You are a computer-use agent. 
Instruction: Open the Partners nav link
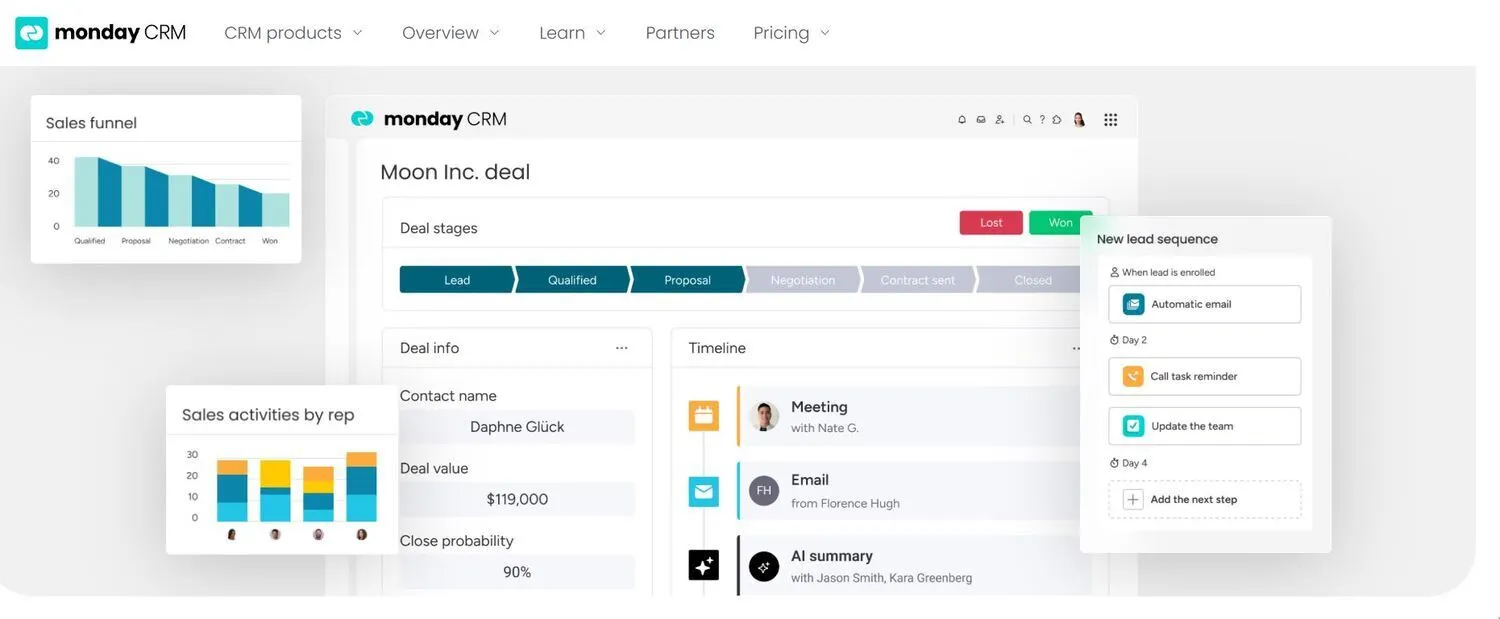click(x=680, y=33)
